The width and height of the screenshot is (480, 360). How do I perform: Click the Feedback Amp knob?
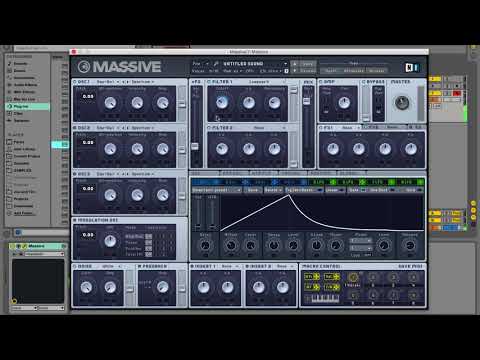coord(163,287)
